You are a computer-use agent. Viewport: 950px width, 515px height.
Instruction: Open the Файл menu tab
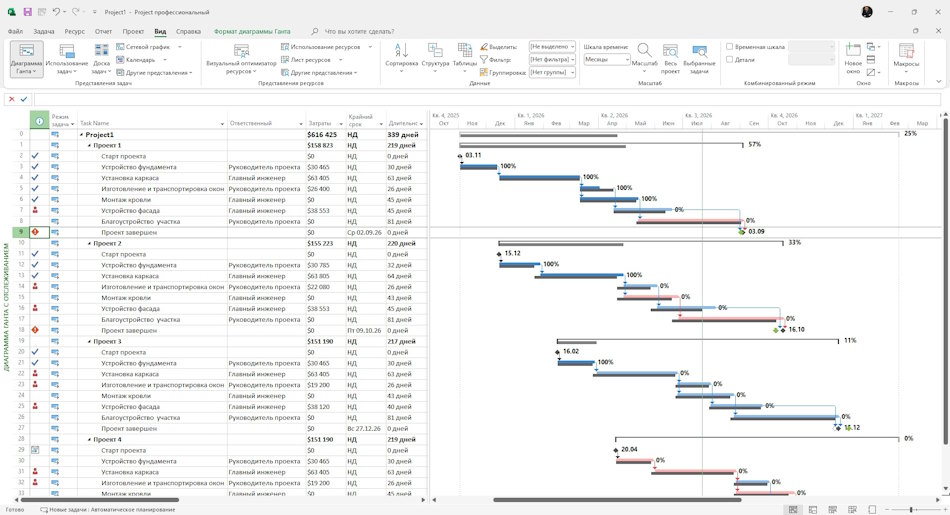(x=15, y=32)
